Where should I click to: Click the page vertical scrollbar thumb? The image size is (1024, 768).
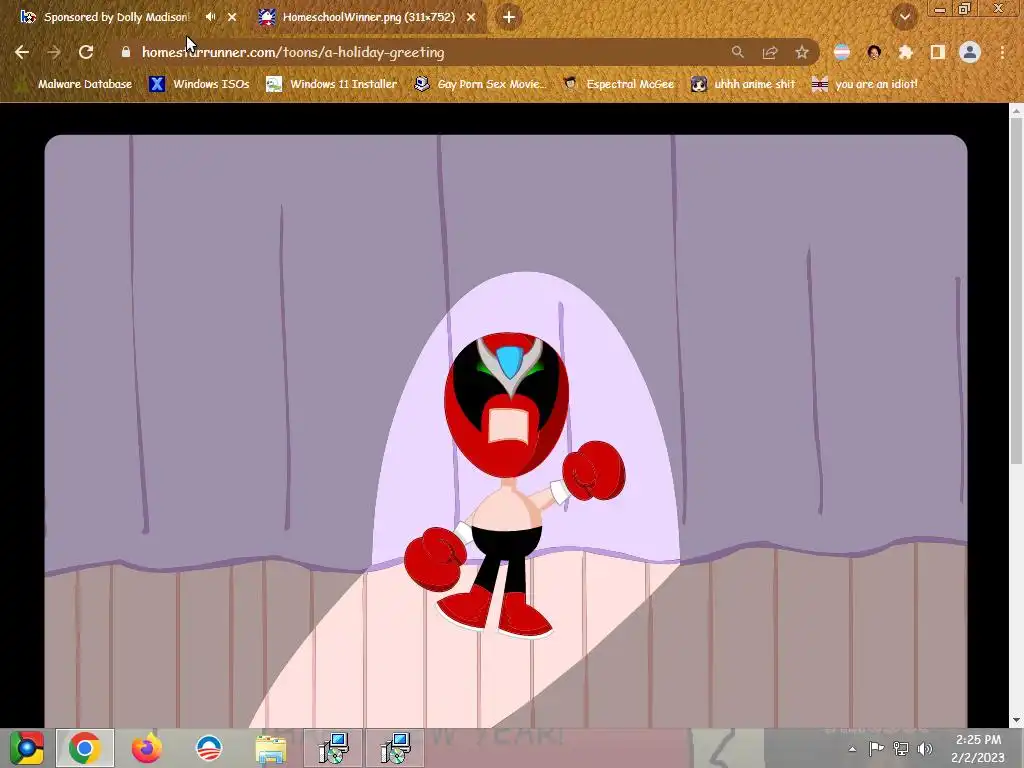pos(1016,291)
